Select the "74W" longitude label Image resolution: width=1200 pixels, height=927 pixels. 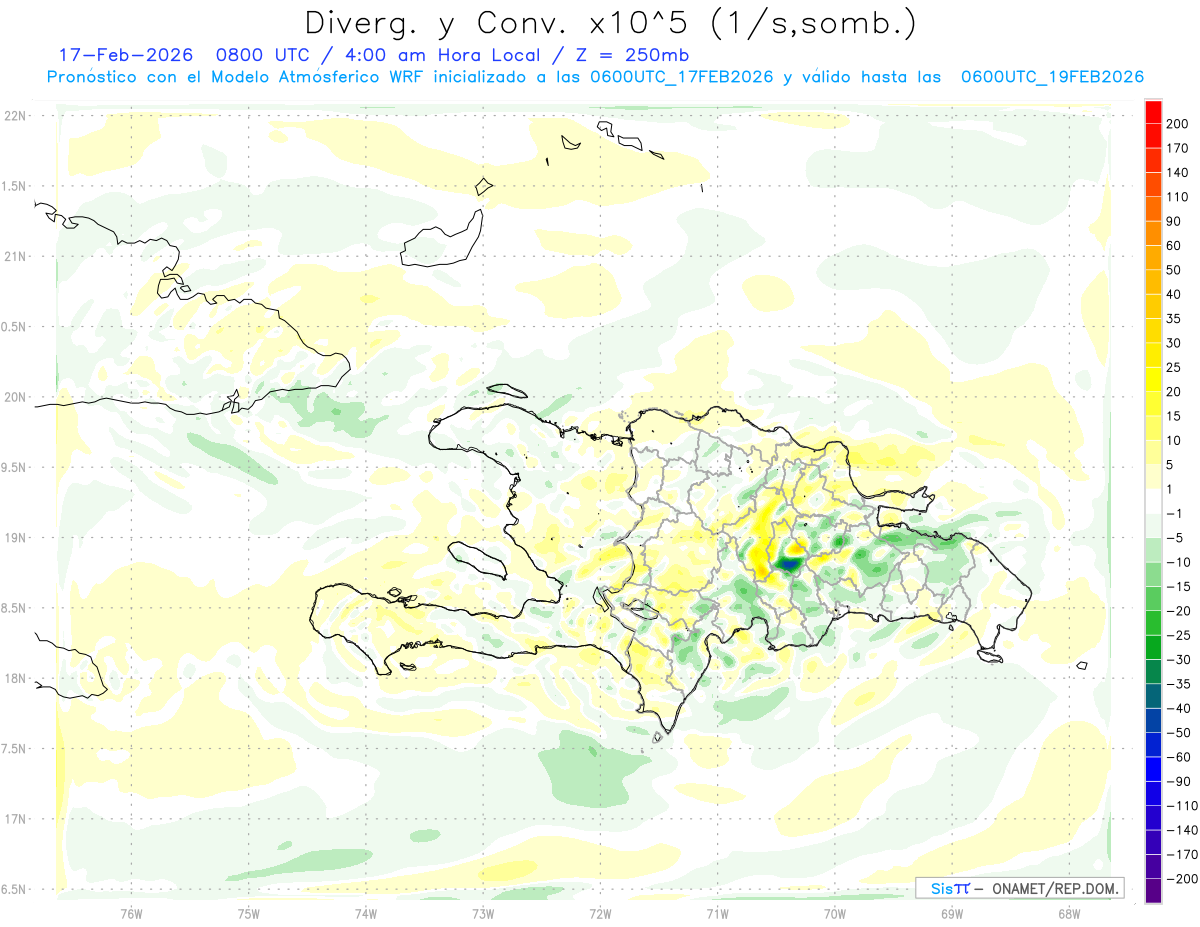365,912
